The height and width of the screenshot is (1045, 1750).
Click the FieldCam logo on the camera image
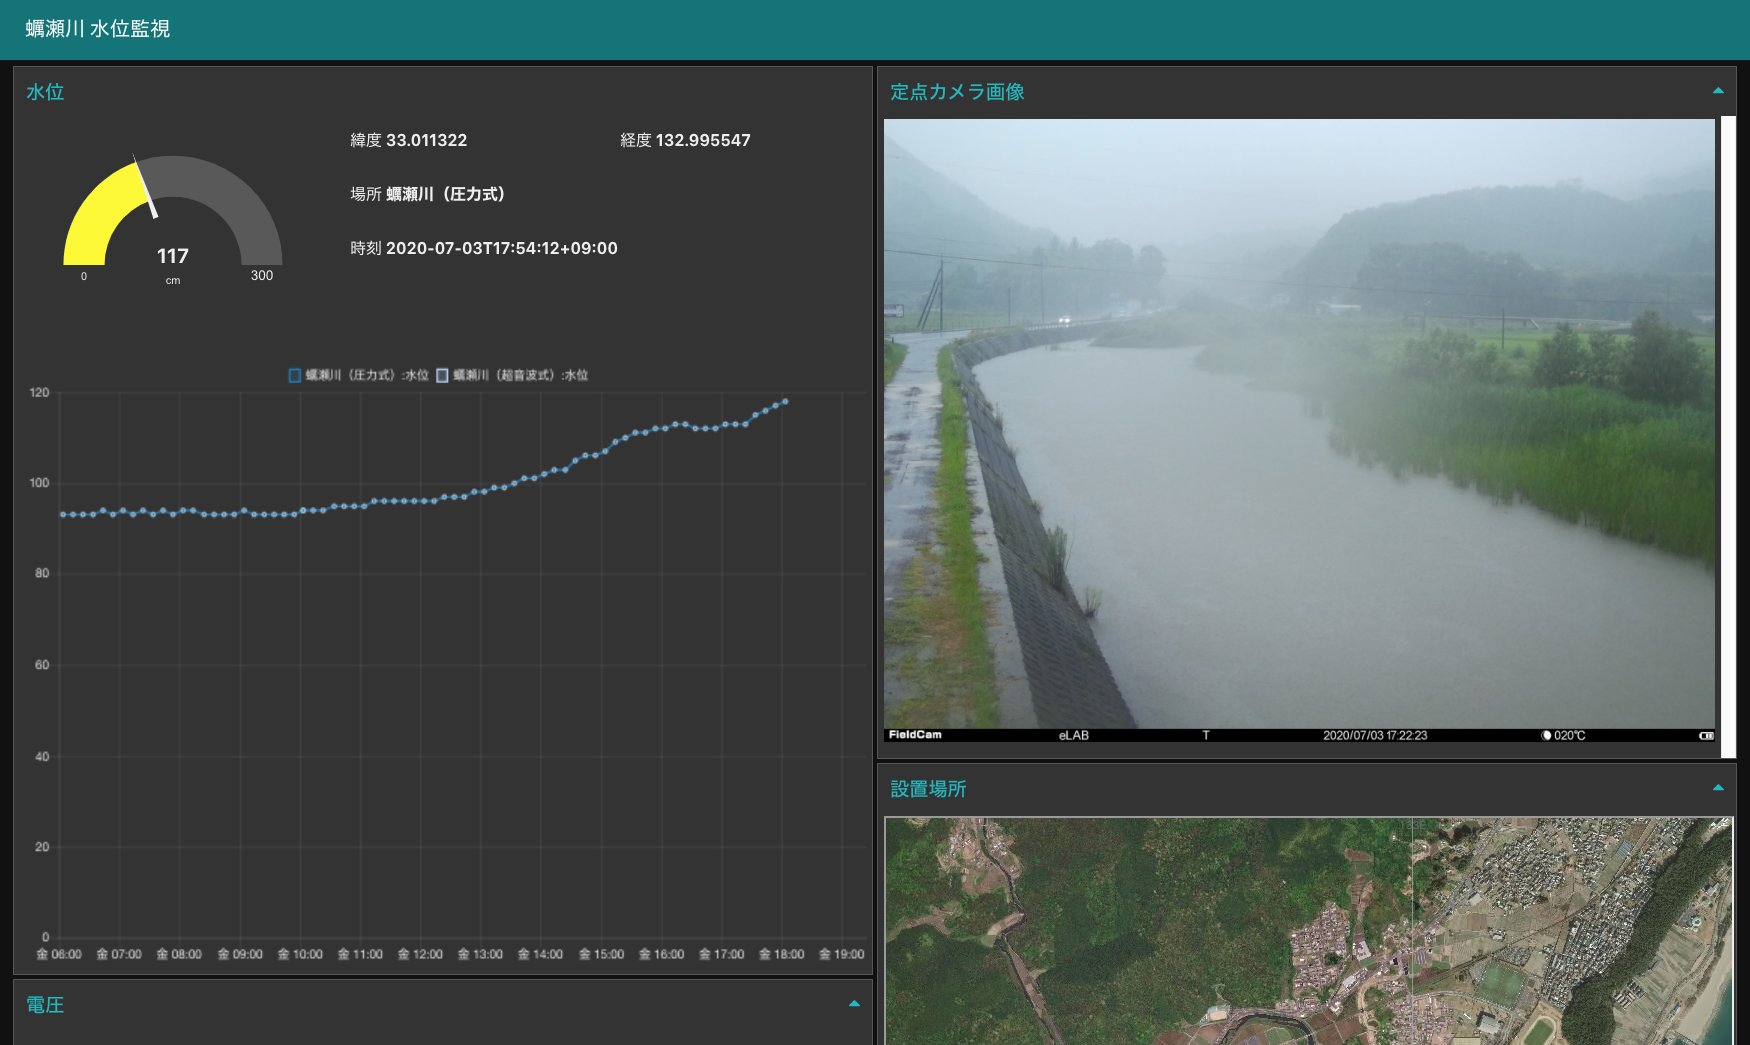pos(915,735)
